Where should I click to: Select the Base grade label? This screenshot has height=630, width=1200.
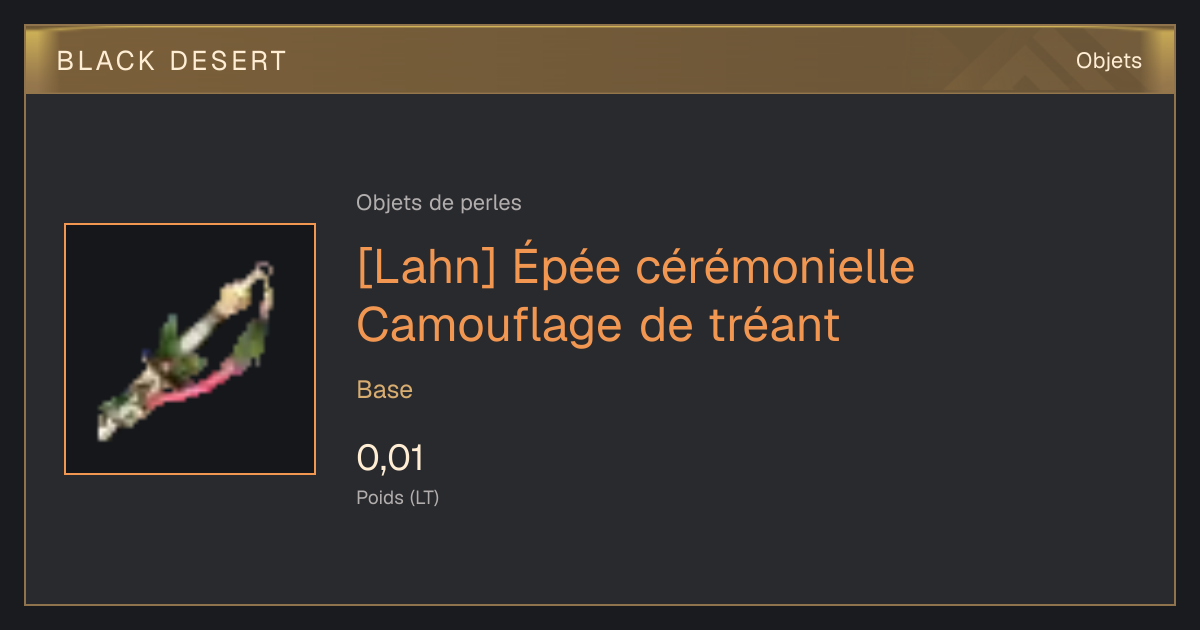click(x=385, y=390)
